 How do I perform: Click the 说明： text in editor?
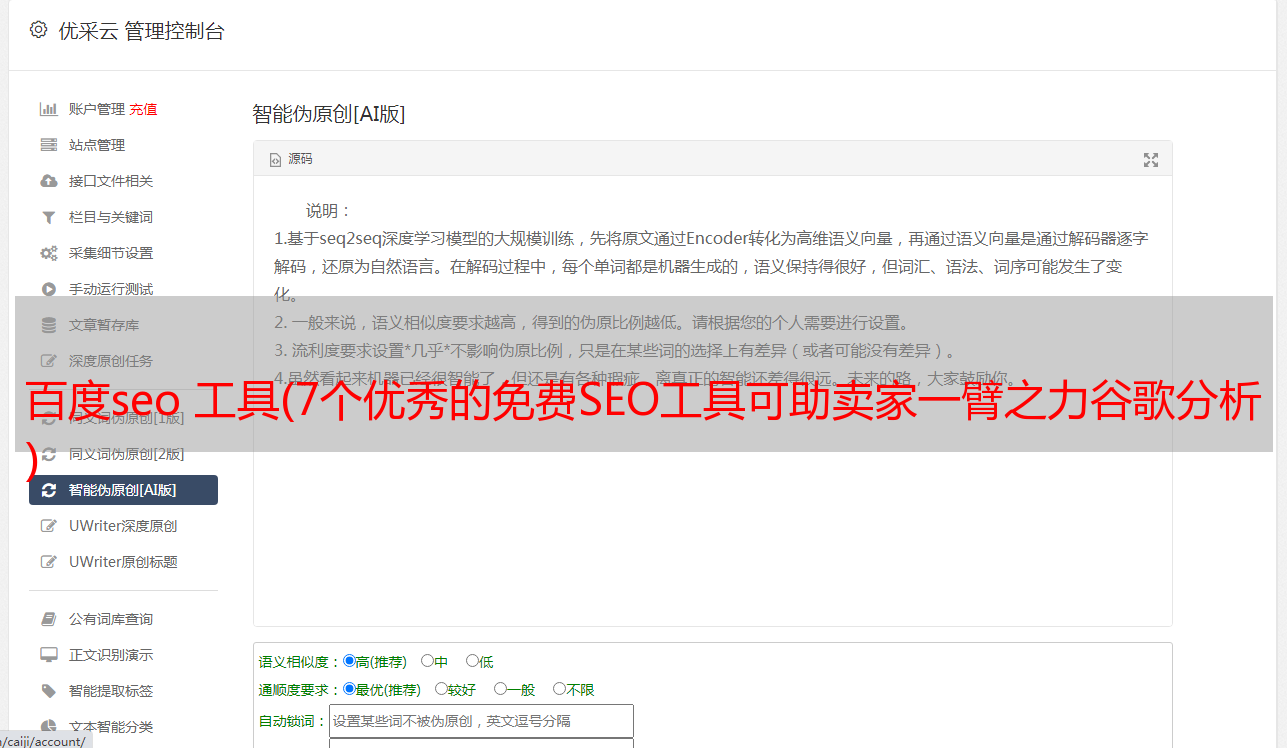coord(329,211)
